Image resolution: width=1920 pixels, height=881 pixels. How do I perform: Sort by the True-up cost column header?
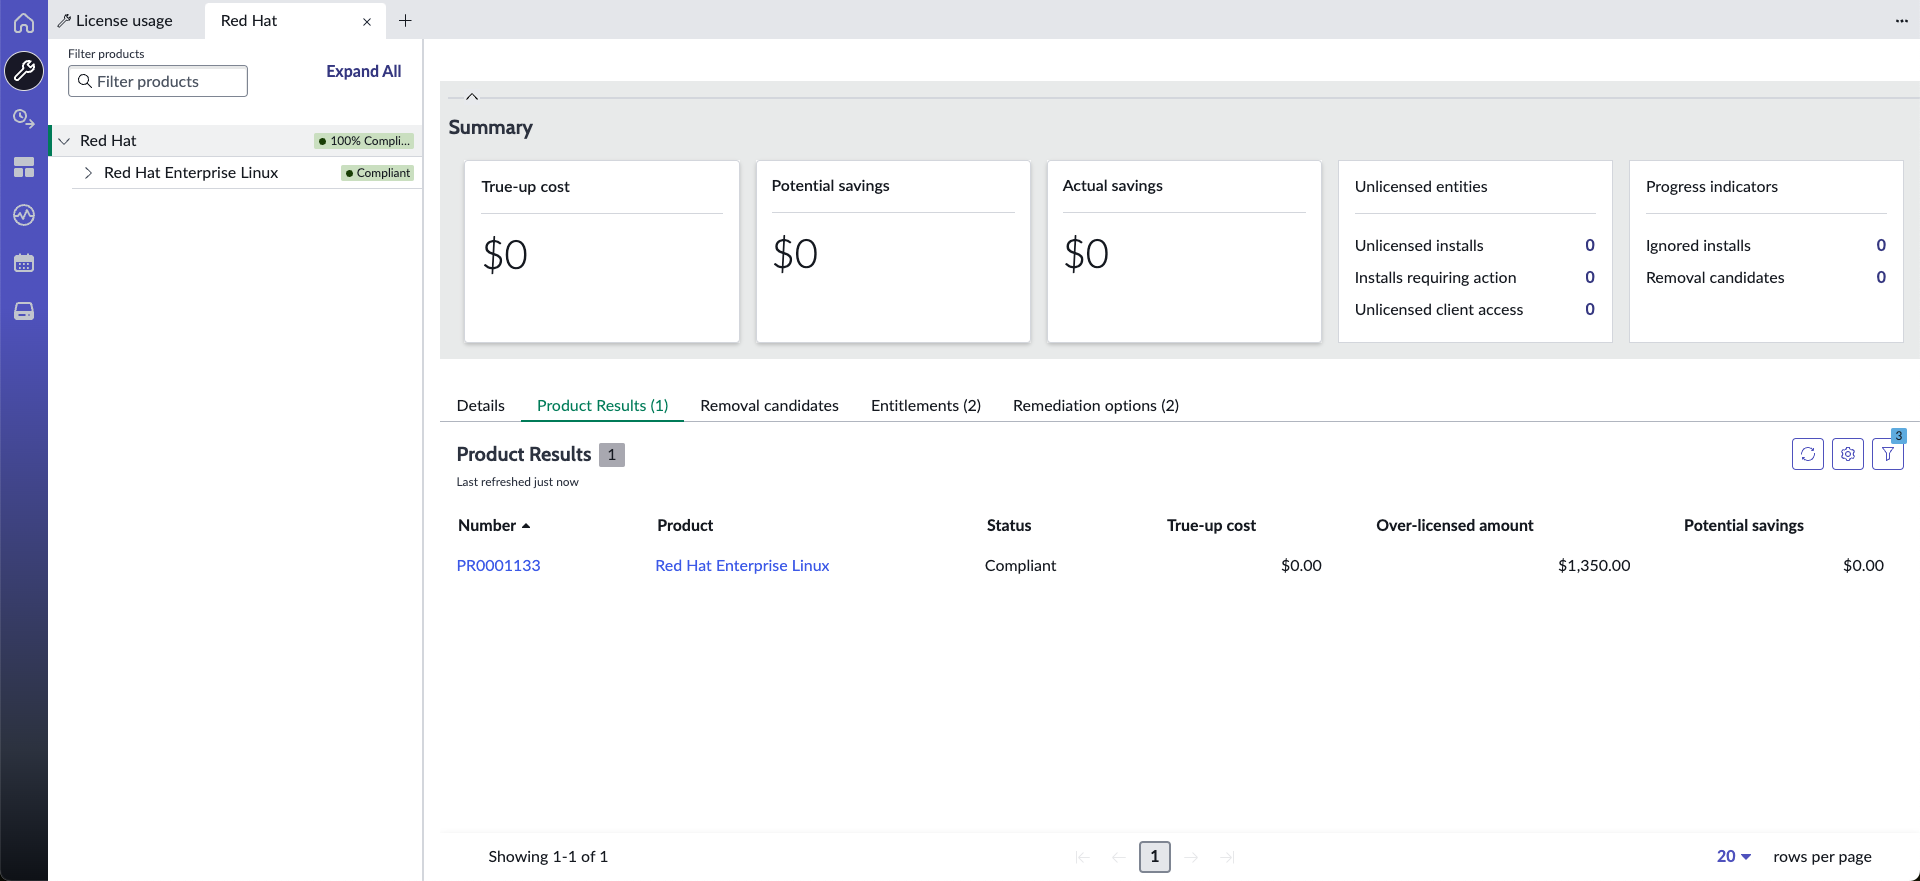1211,525
